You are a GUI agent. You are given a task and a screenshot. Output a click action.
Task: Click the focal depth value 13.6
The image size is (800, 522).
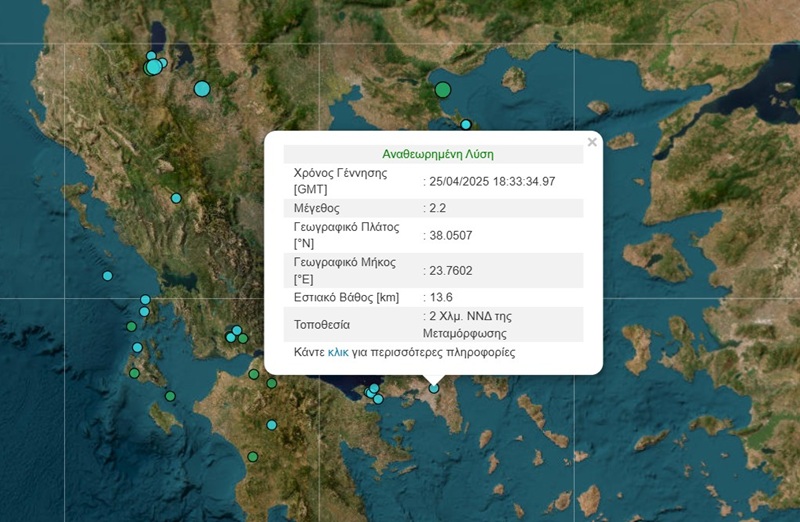pyautogui.click(x=441, y=297)
